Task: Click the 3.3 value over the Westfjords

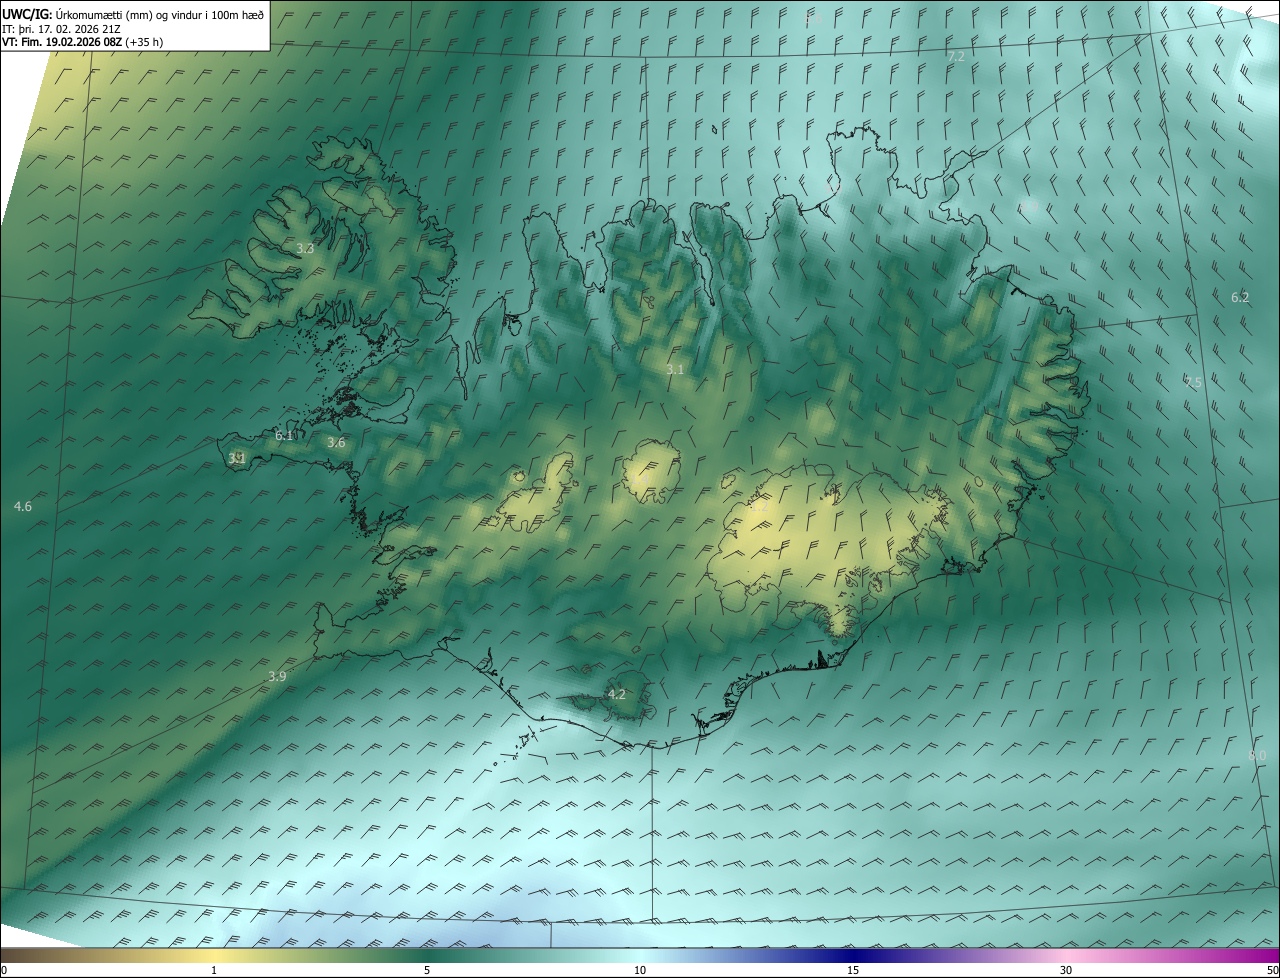Action: (x=306, y=249)
